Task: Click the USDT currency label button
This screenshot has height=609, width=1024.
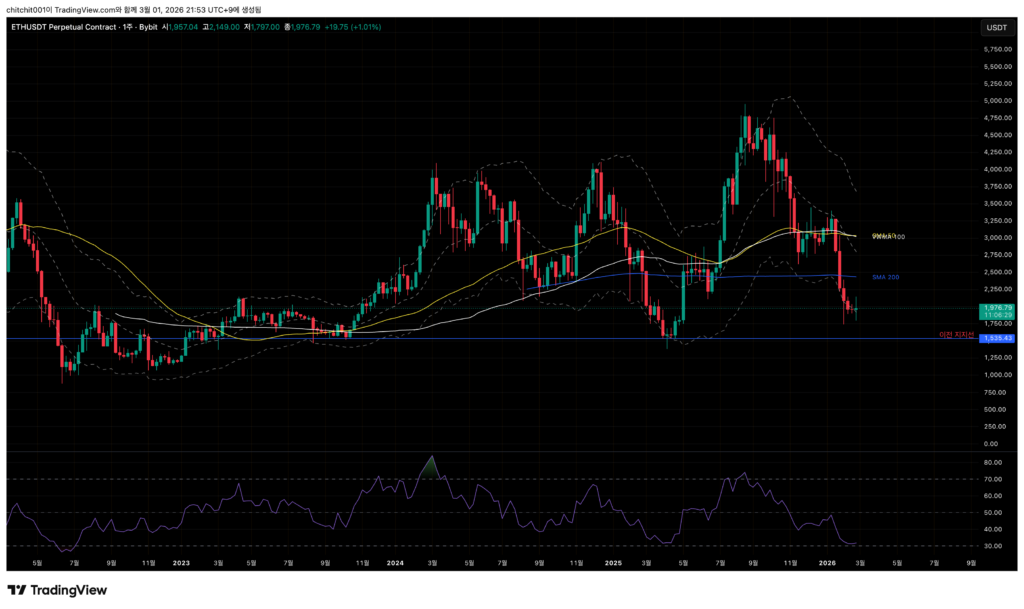Action: [x=996, y=27]
